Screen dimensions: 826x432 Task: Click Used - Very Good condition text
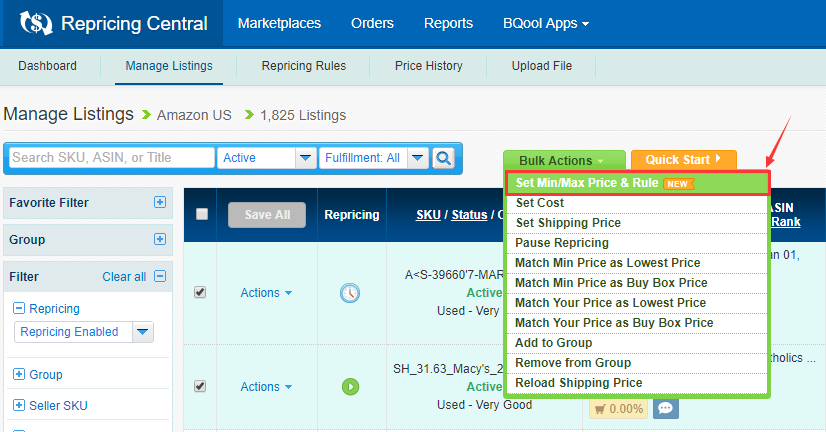(x=484, y=405)
